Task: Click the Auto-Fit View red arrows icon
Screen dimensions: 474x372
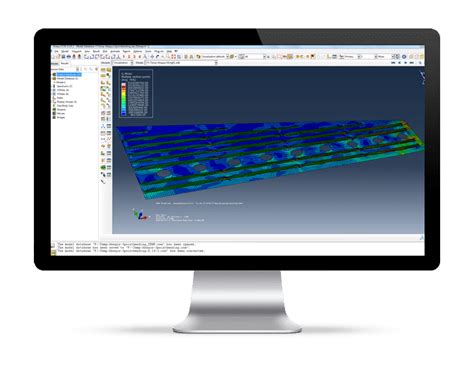Action: pos(173,57)
